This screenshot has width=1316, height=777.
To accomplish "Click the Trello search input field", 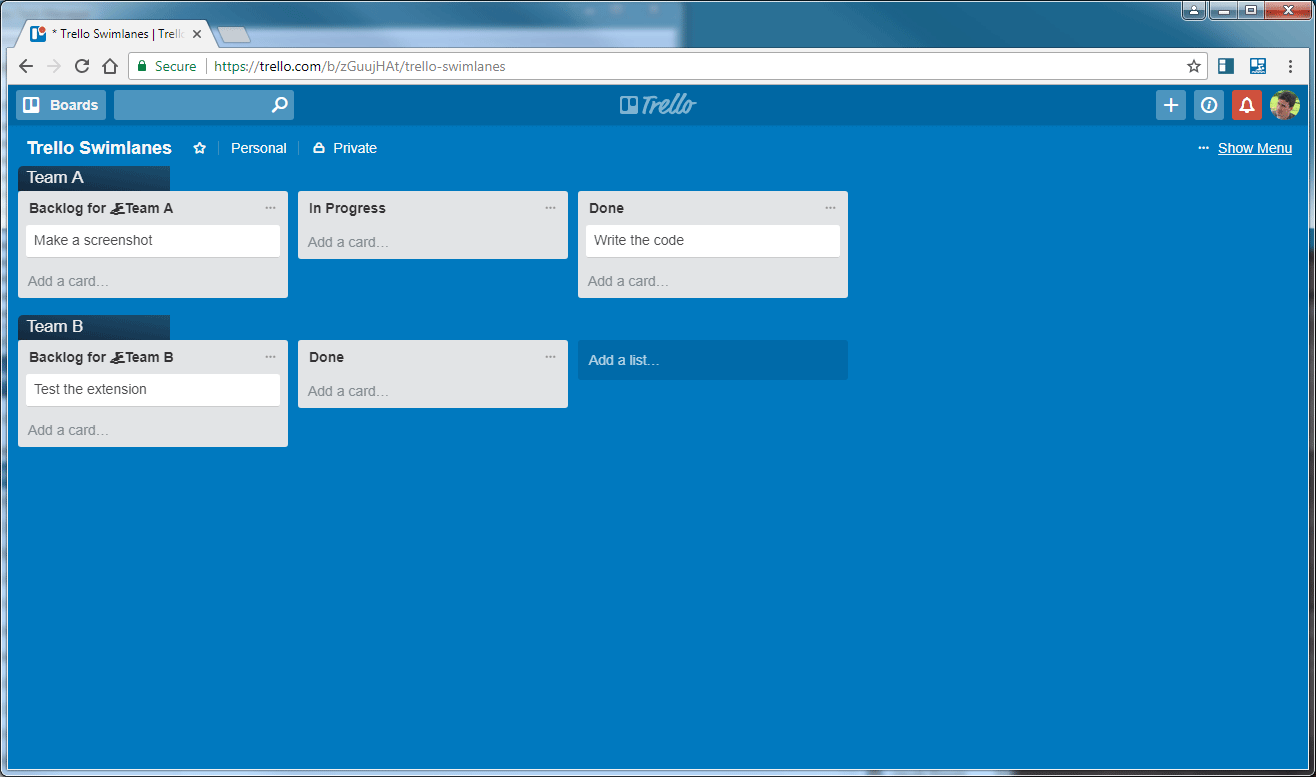I will [203, 105].
